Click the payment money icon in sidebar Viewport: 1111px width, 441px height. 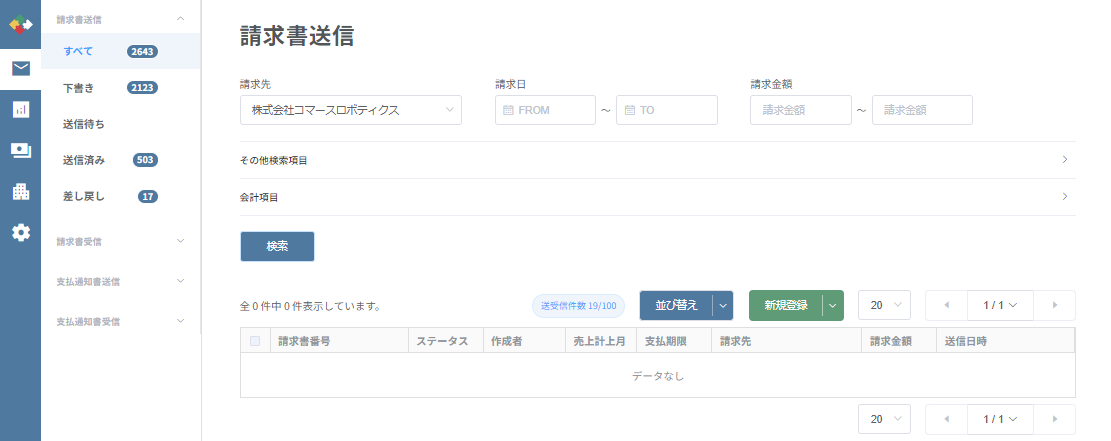(x=20, y=150)
